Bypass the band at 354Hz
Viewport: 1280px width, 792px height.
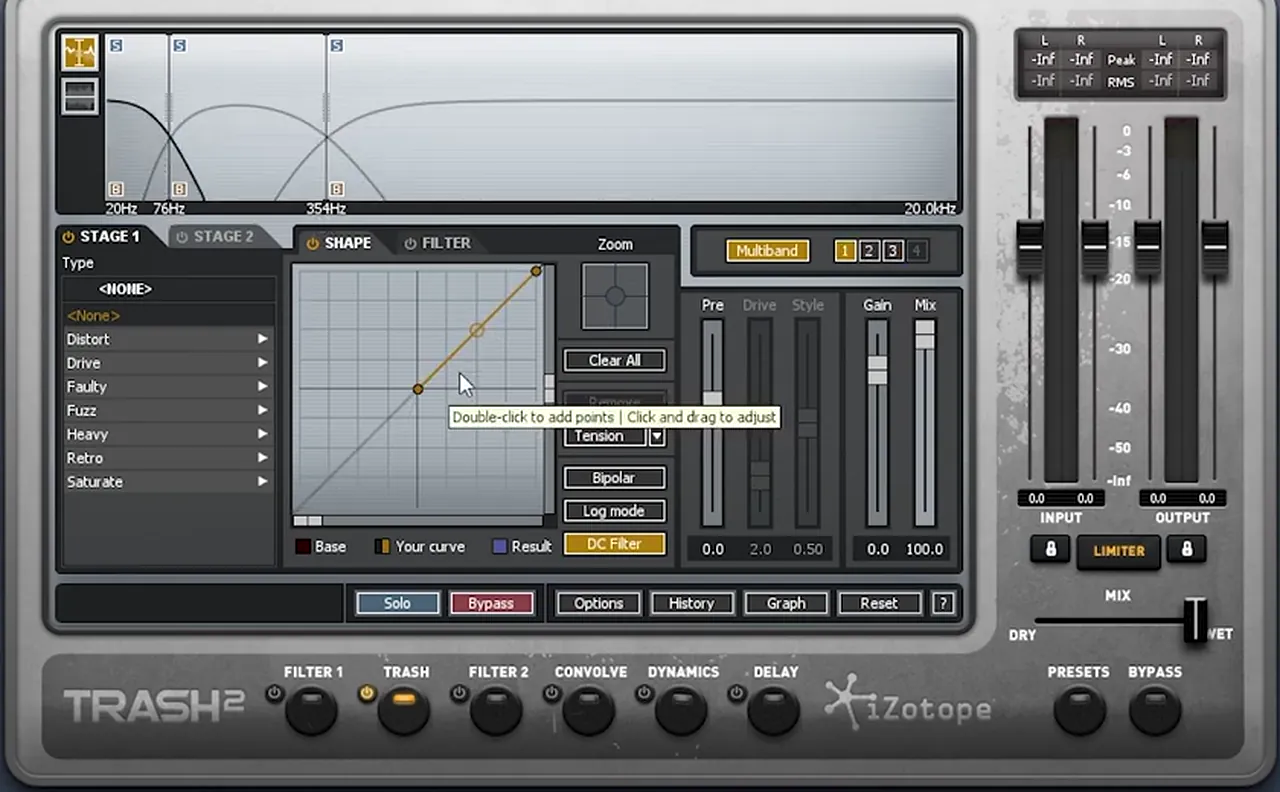coord(336,189)
